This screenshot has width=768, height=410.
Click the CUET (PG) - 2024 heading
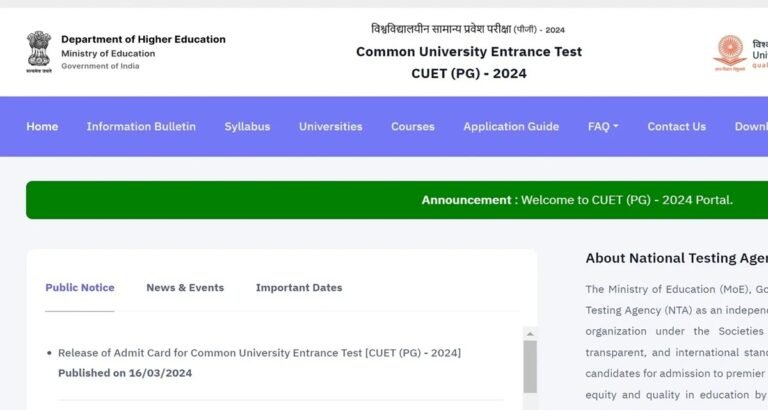pyautogui.click(x=469, y=73)
